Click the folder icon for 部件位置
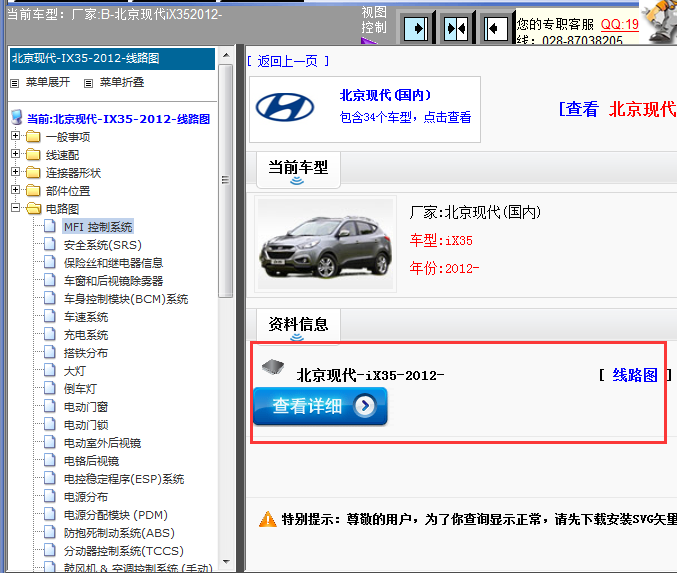Viewport: 677px width, 573px height. point(33,190)
